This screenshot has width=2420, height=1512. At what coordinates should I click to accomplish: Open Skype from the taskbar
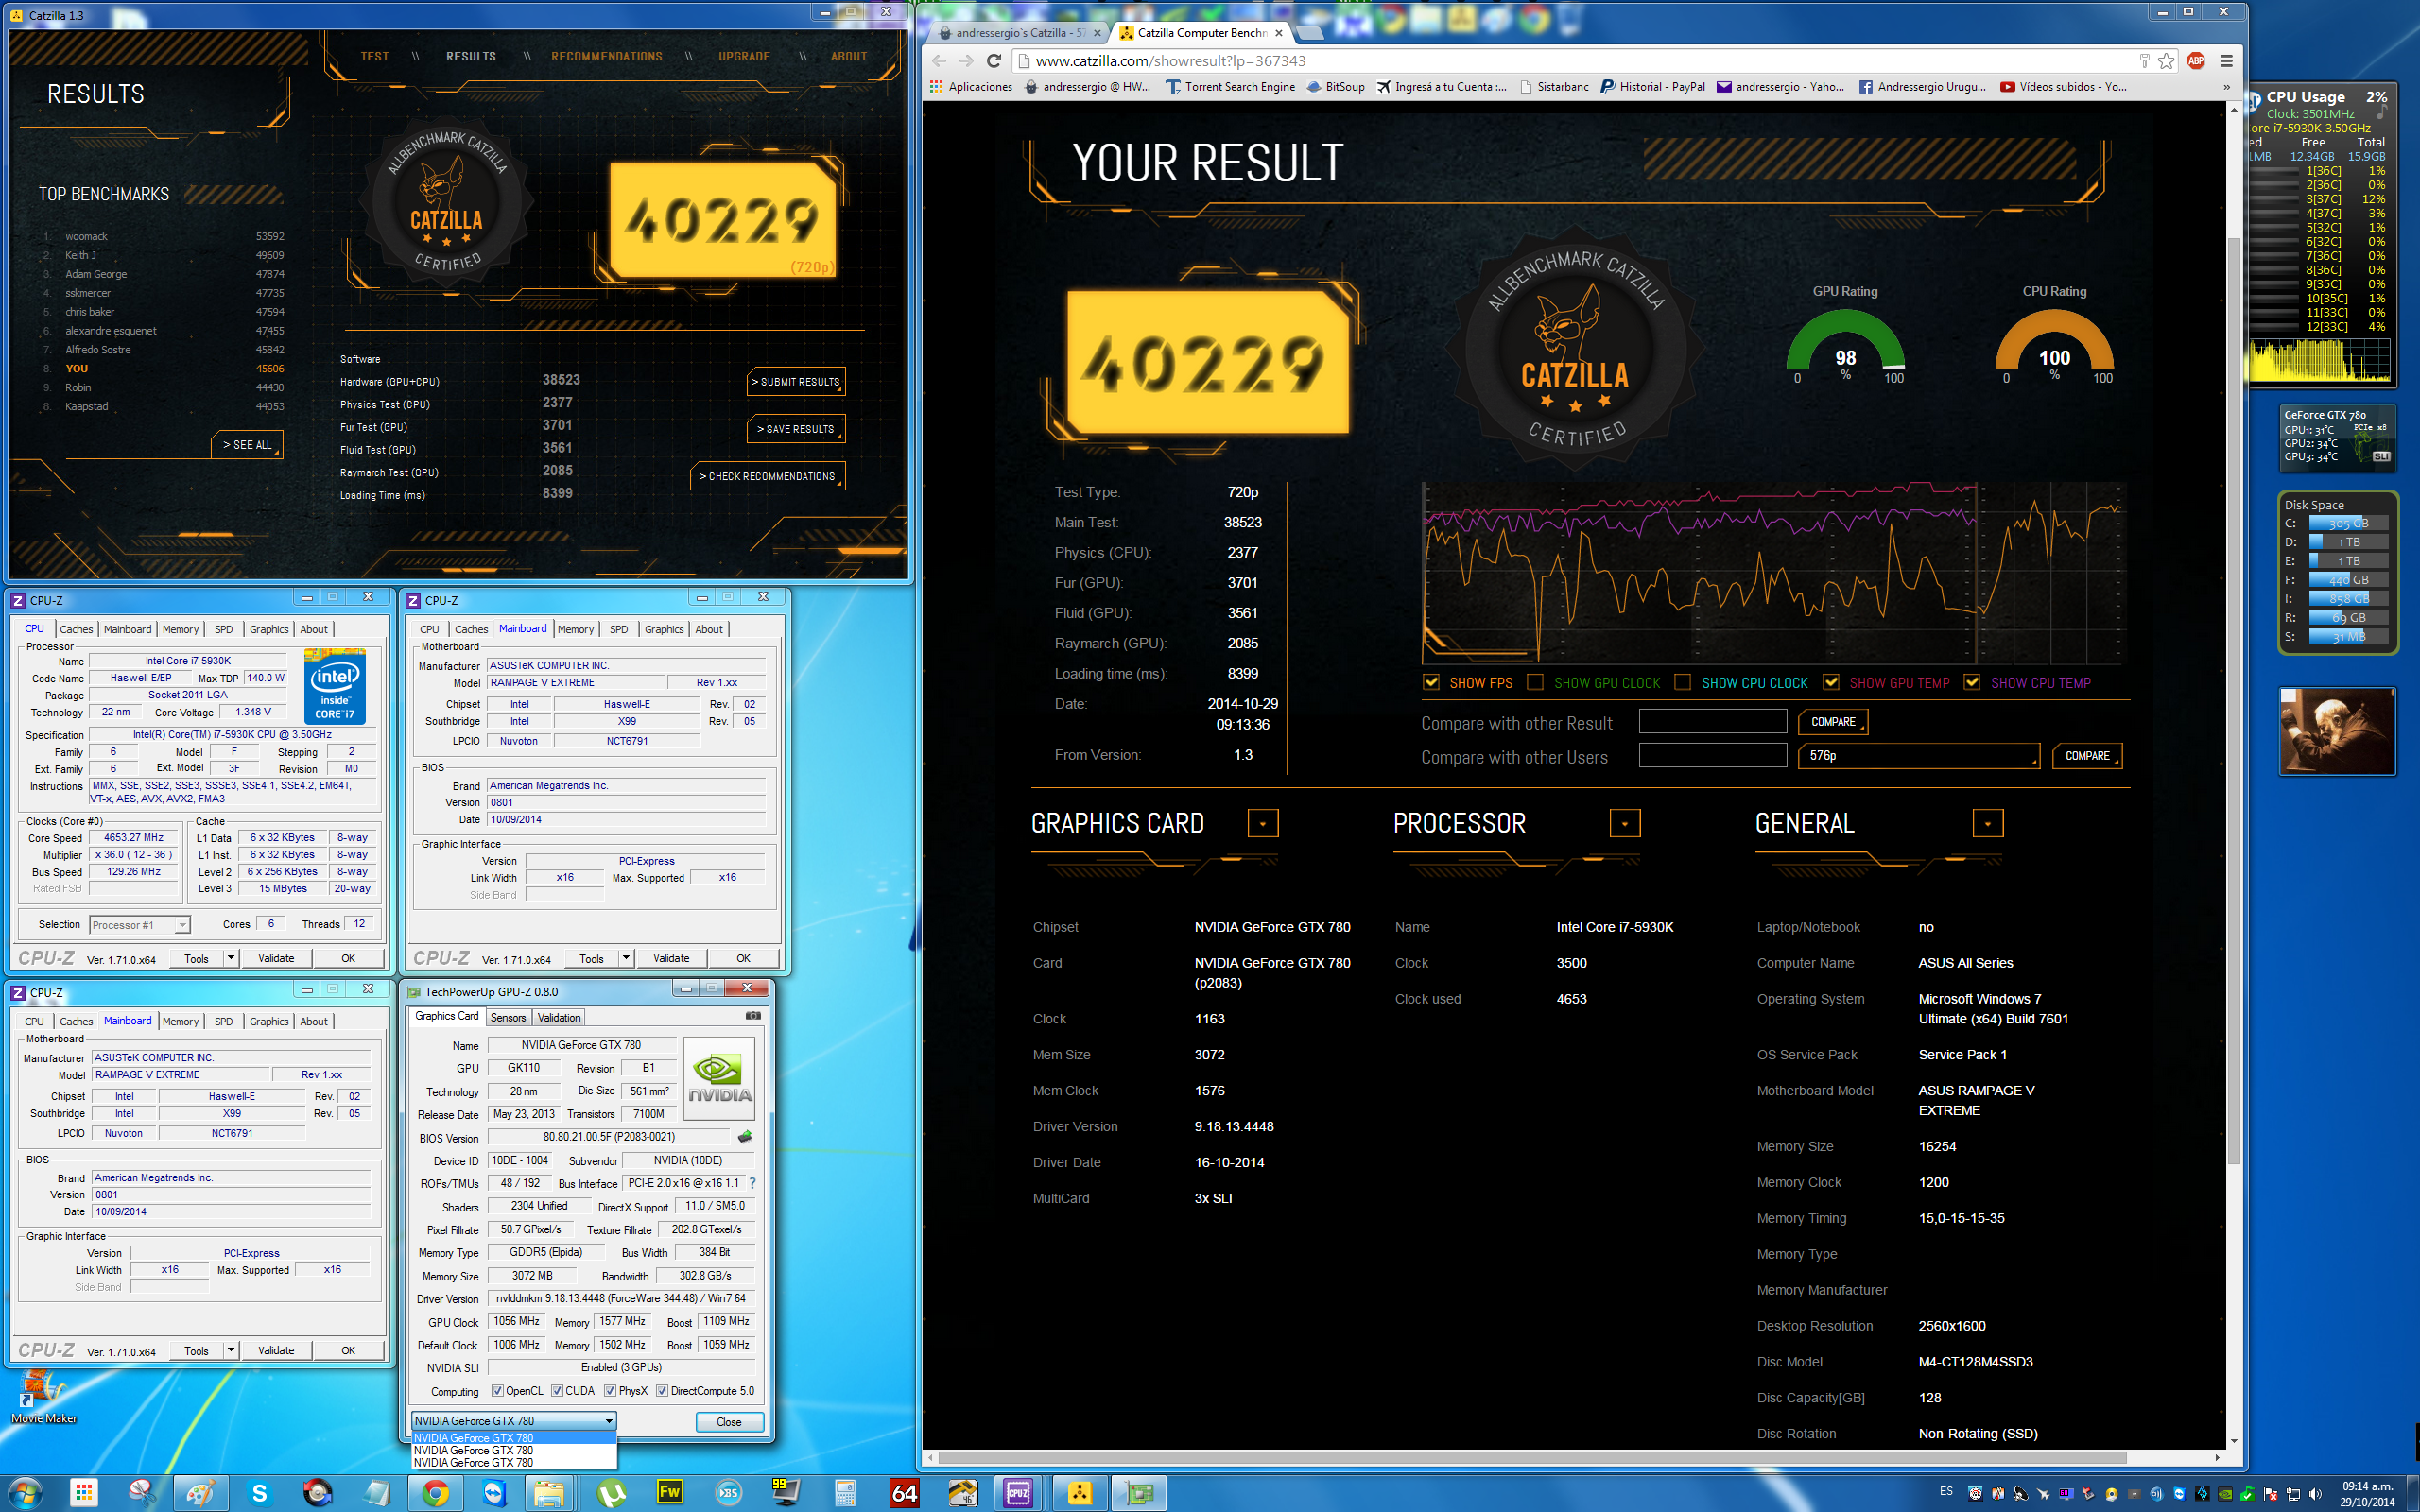(x=260, y=1493)
